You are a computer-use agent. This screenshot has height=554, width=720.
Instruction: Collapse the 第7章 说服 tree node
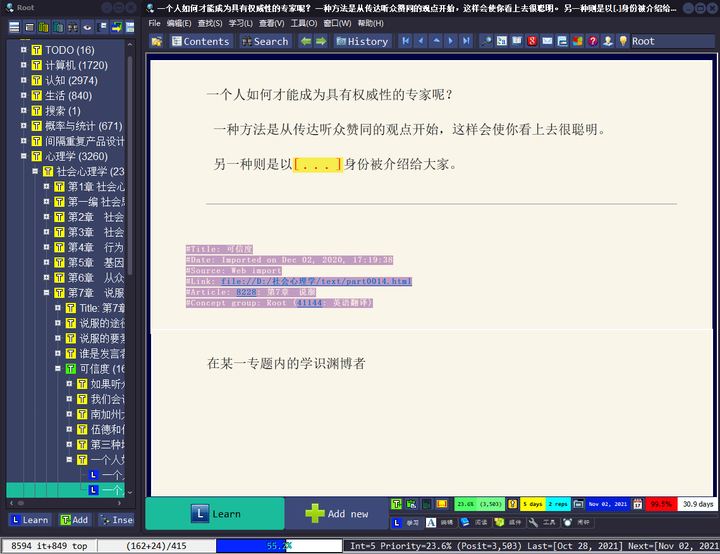(46, 292)
